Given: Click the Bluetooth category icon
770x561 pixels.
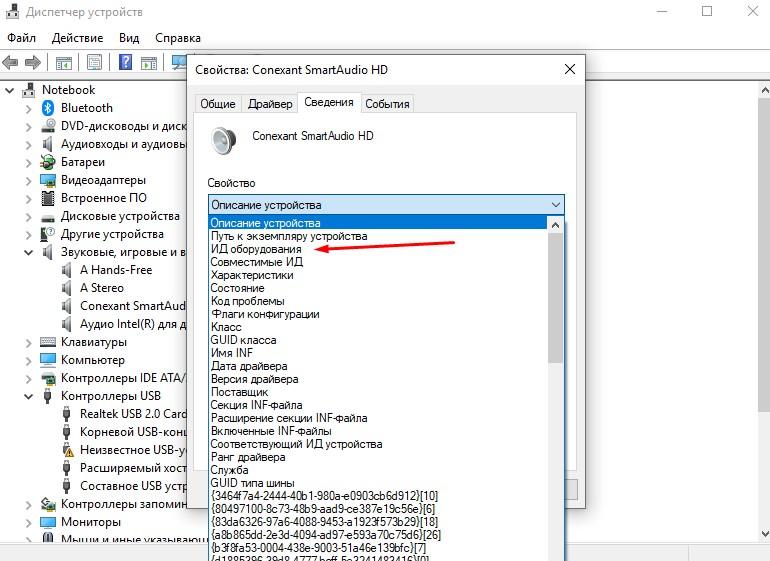Looking at the screenshot, I should [x=47, y=108].
